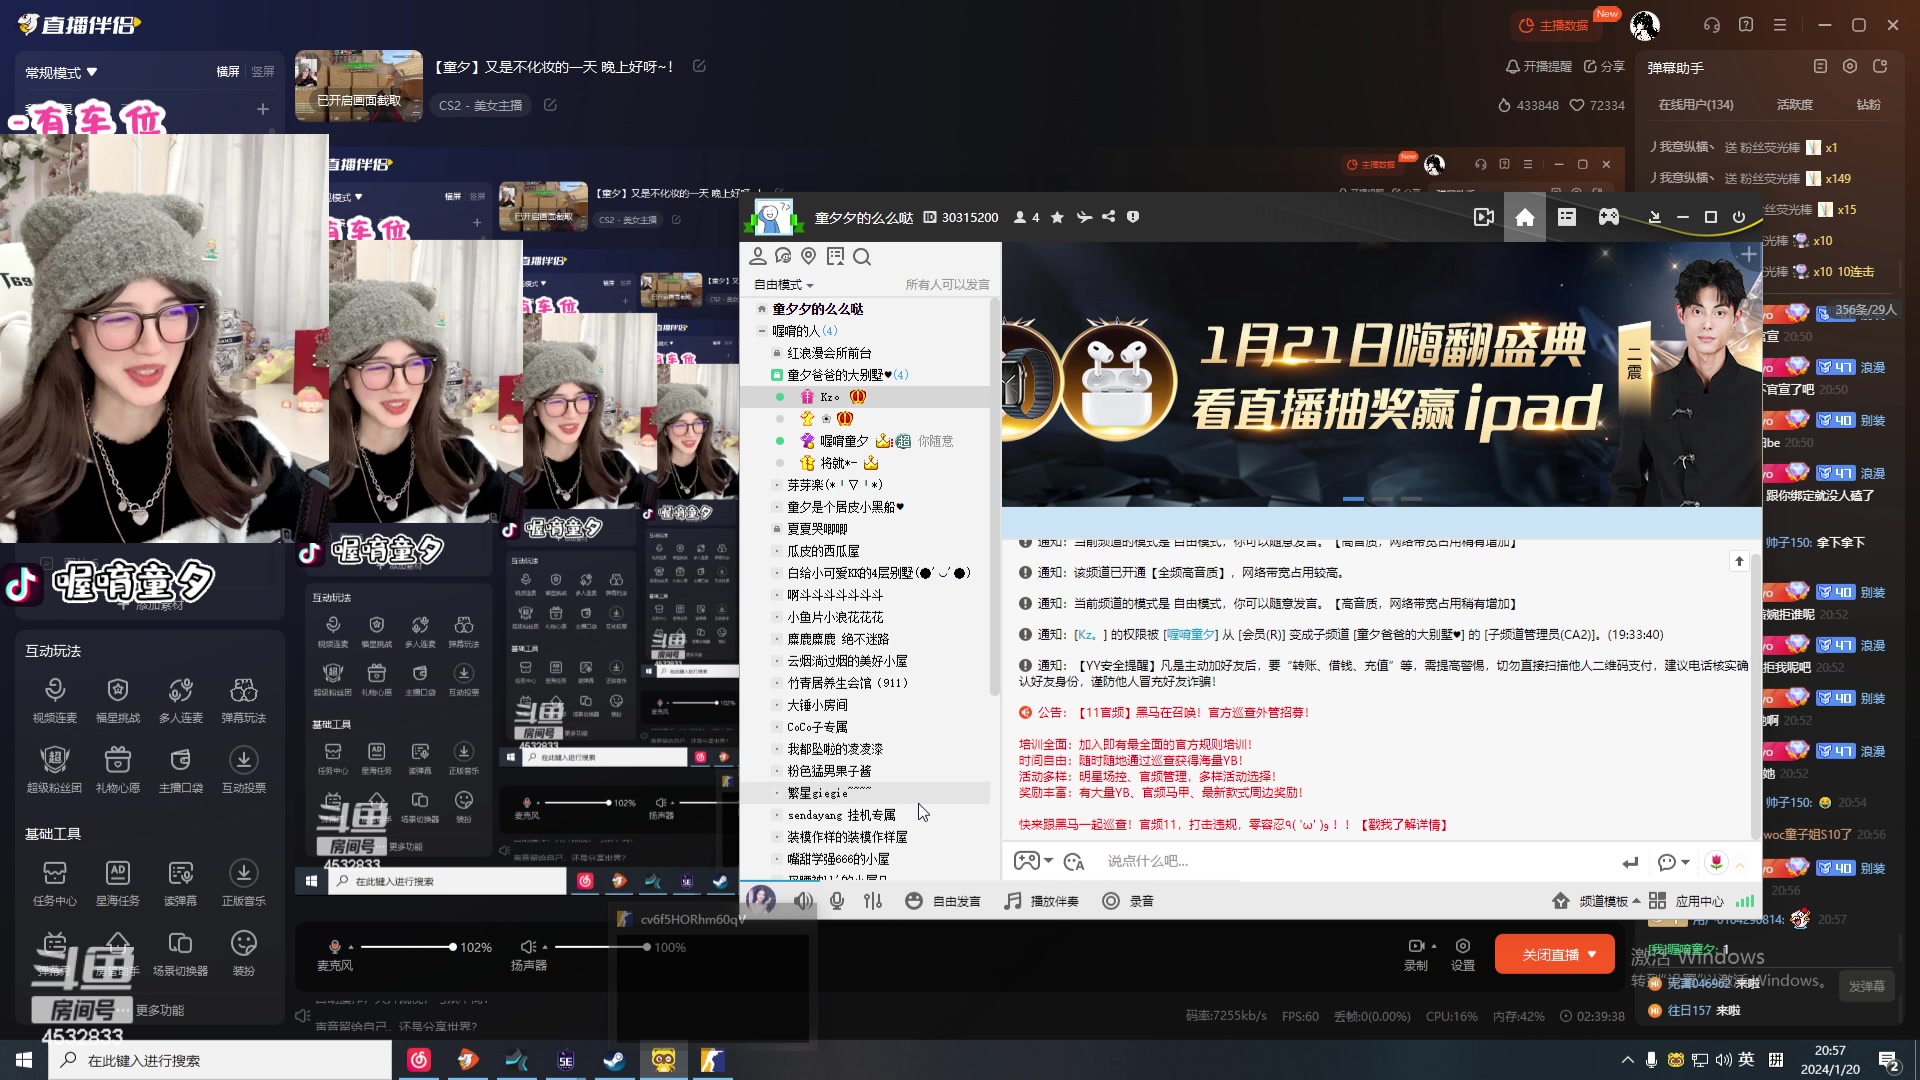Send the rose gift in YY chat
The width and height of the screenshot is (1920, 1080).
[1716, 862]
